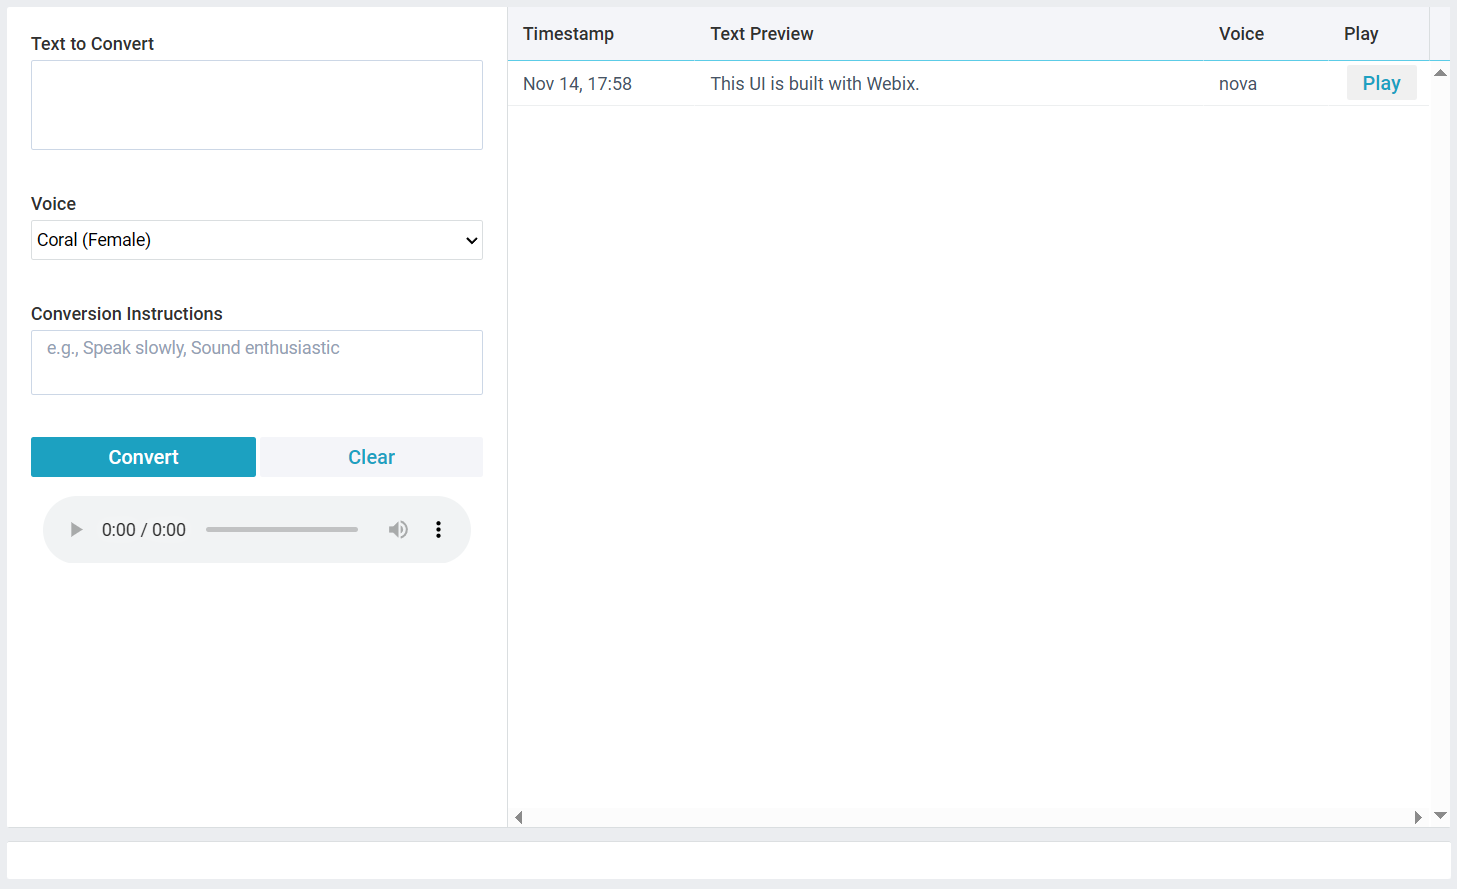Click the scroll down arrow in table
1457x889 pixels.
tap(1440, 816)
